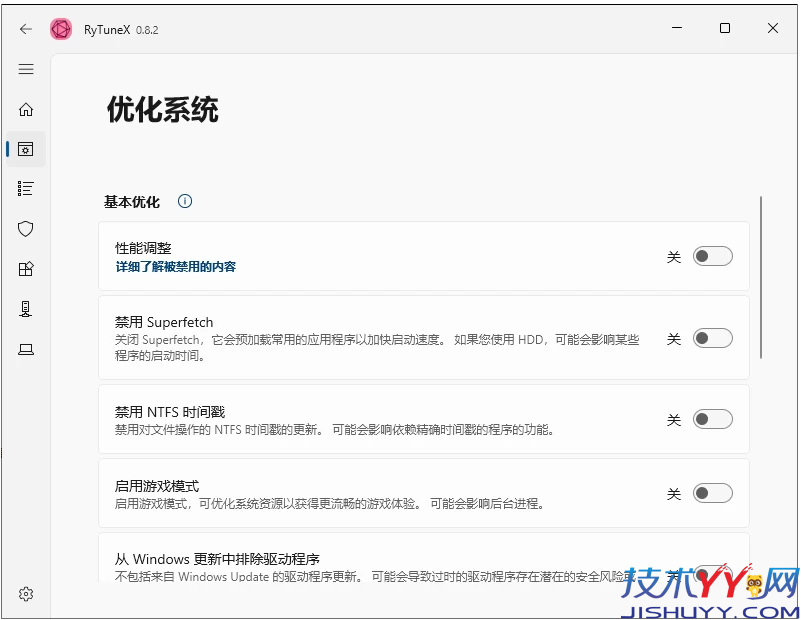The height and width of the screenshot is (620, 801).
Task: Open the Windows features icon in the sidebar
Action: coord(26,268)
